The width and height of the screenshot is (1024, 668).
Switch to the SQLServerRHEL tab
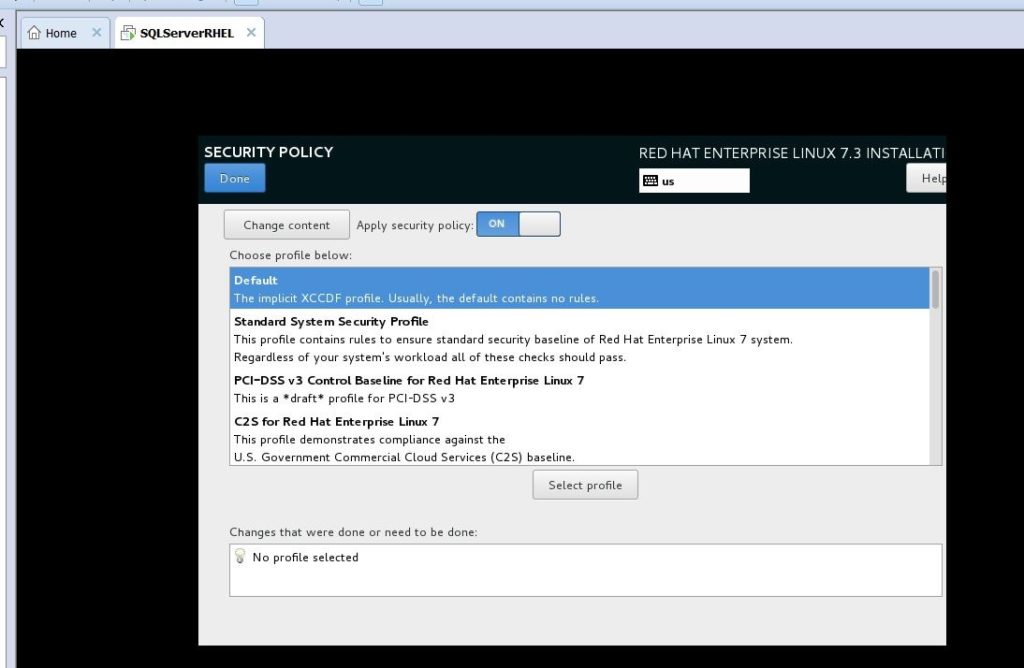tap(187, 33)
